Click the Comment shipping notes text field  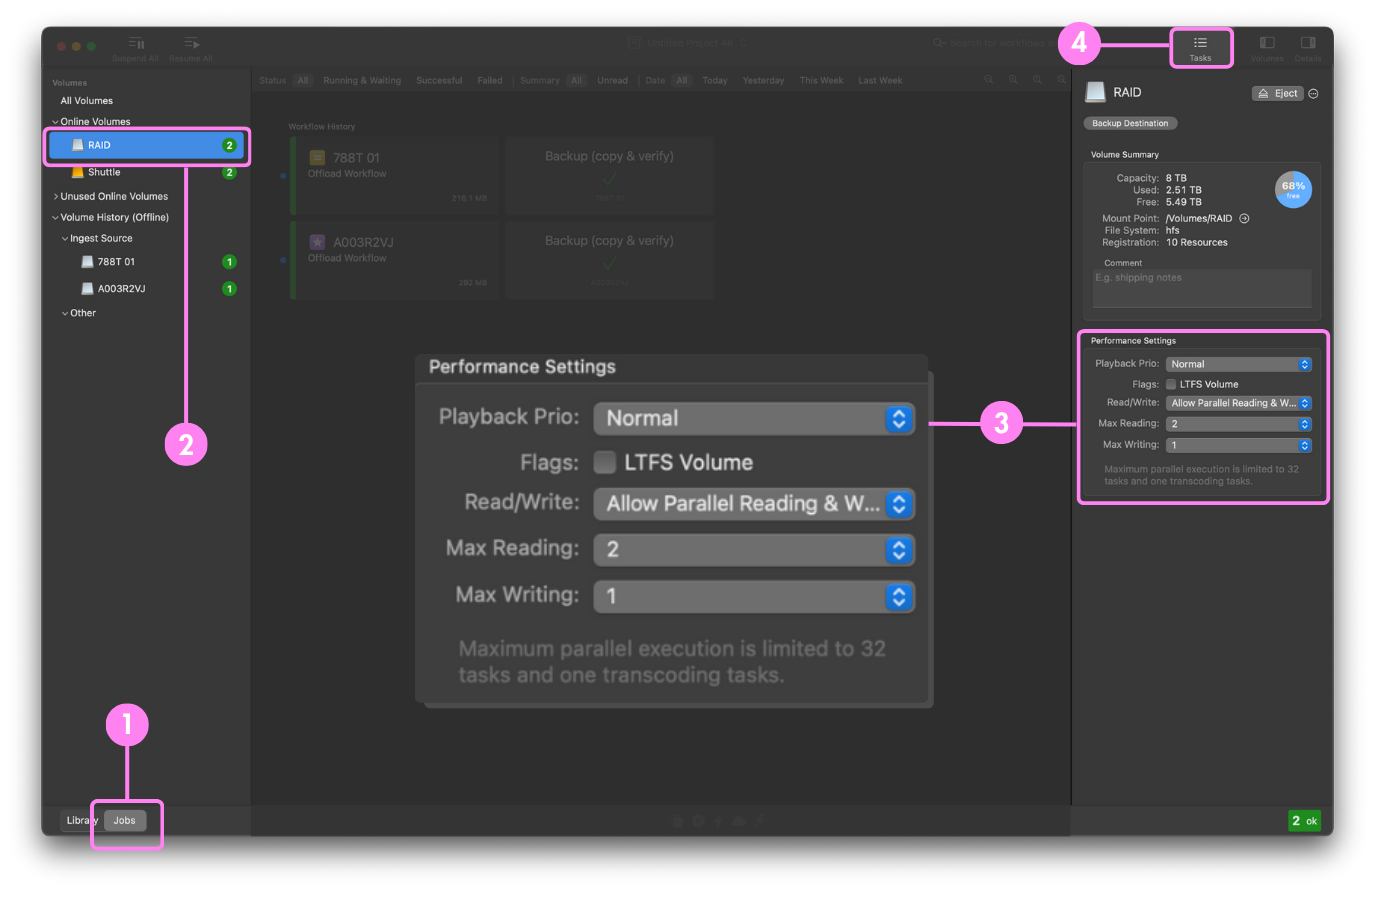1201,288
